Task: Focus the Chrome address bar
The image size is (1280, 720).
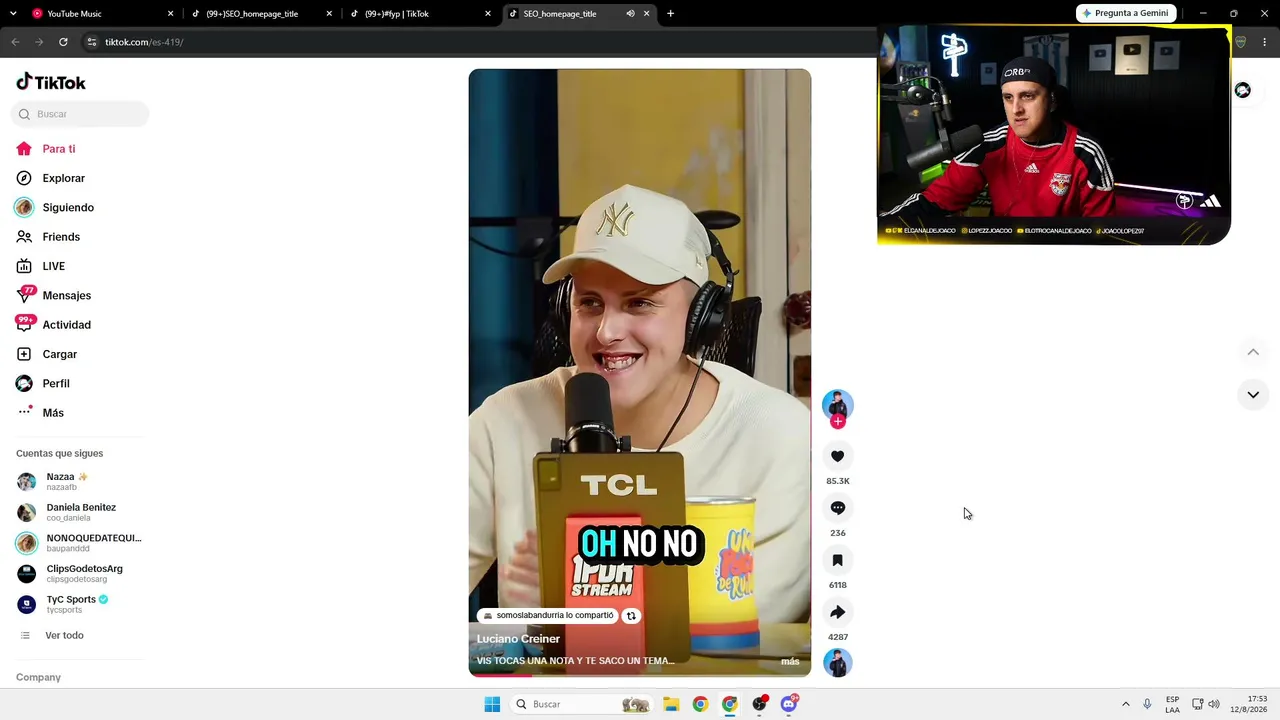Action: coord(480,42)
